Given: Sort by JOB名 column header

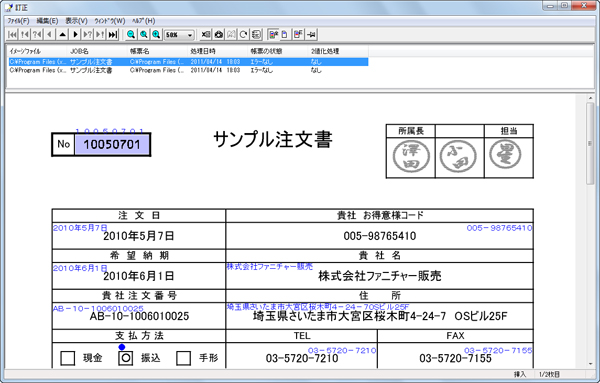Looking at the screenshot, I should [x=97, y=51].
